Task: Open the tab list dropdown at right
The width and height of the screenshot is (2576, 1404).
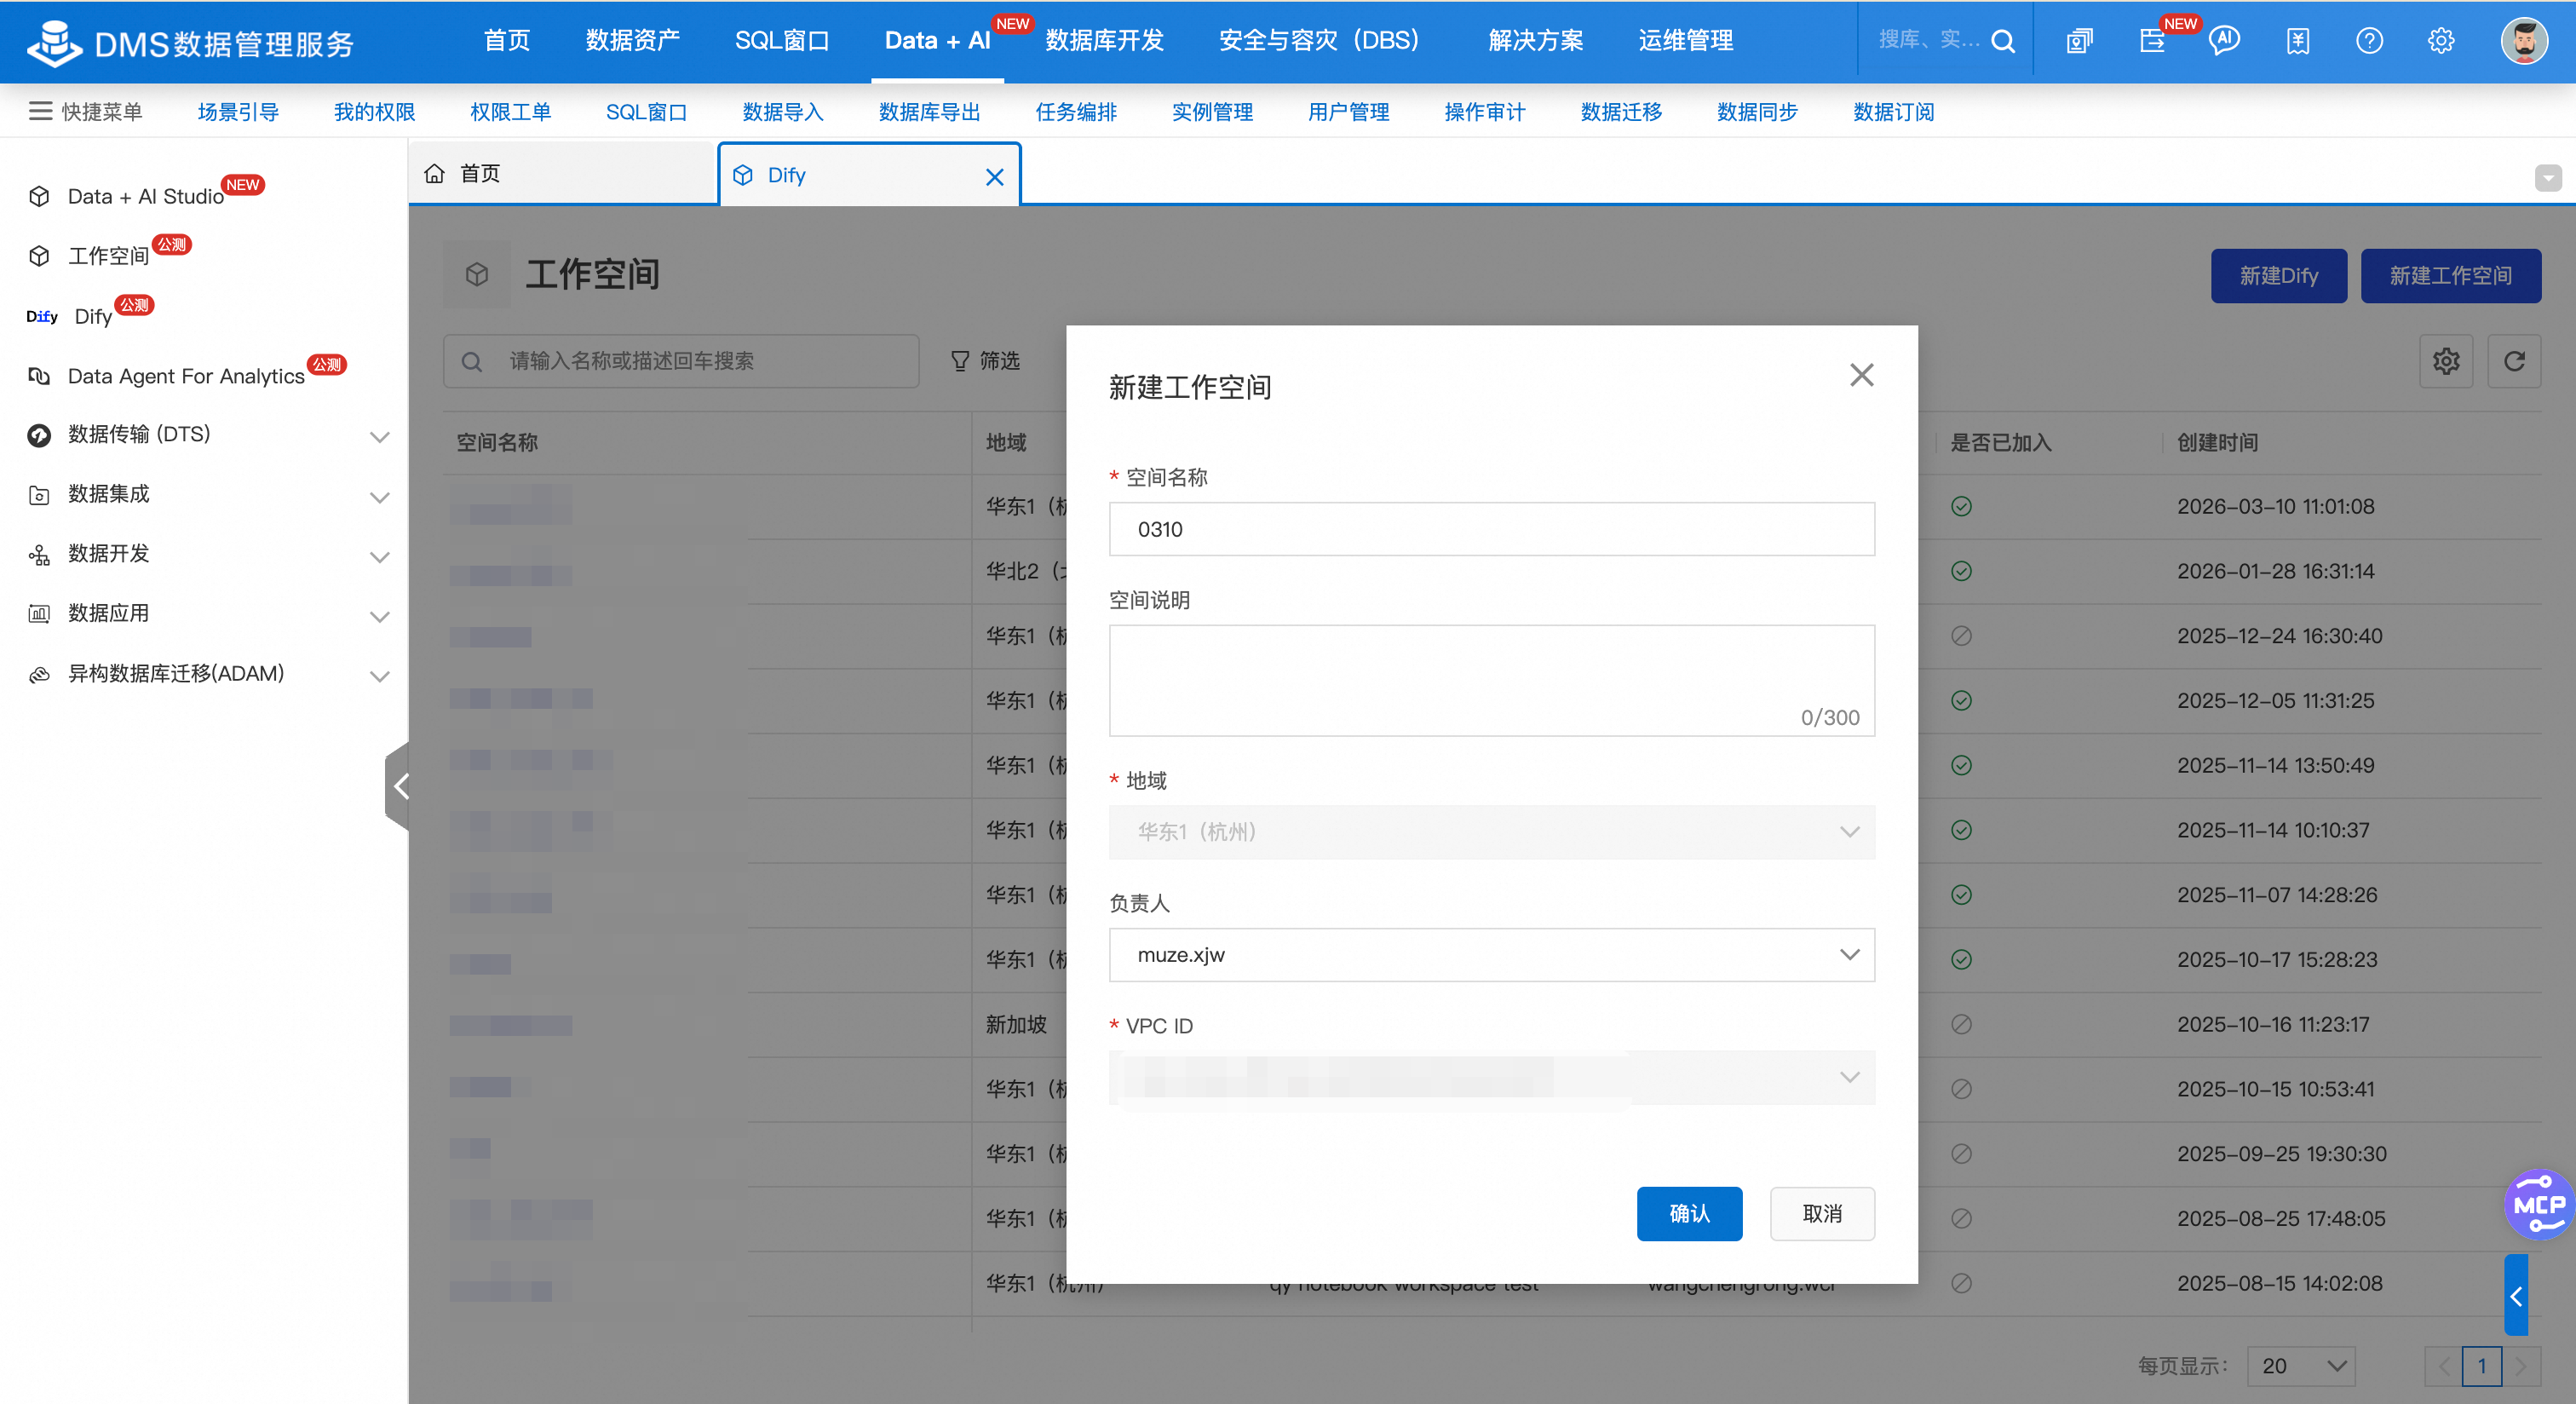Action: click(2548, 178)
